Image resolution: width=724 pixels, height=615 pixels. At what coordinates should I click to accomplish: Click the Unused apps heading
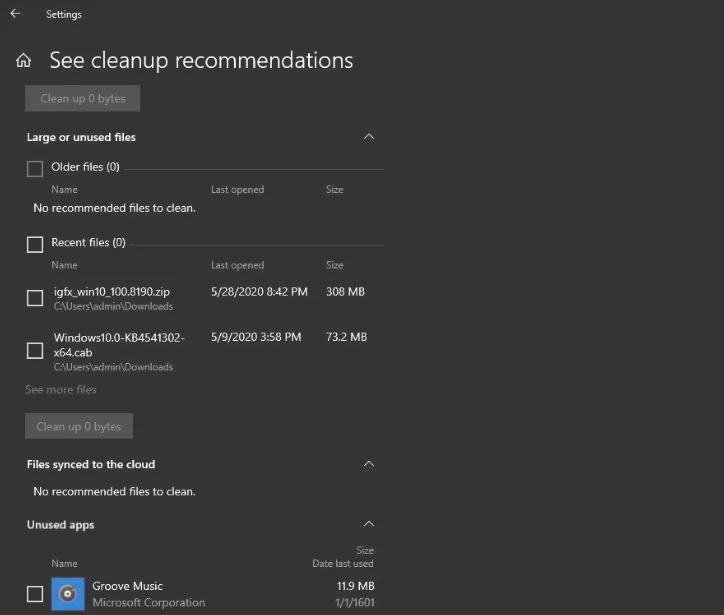point(60,525)
